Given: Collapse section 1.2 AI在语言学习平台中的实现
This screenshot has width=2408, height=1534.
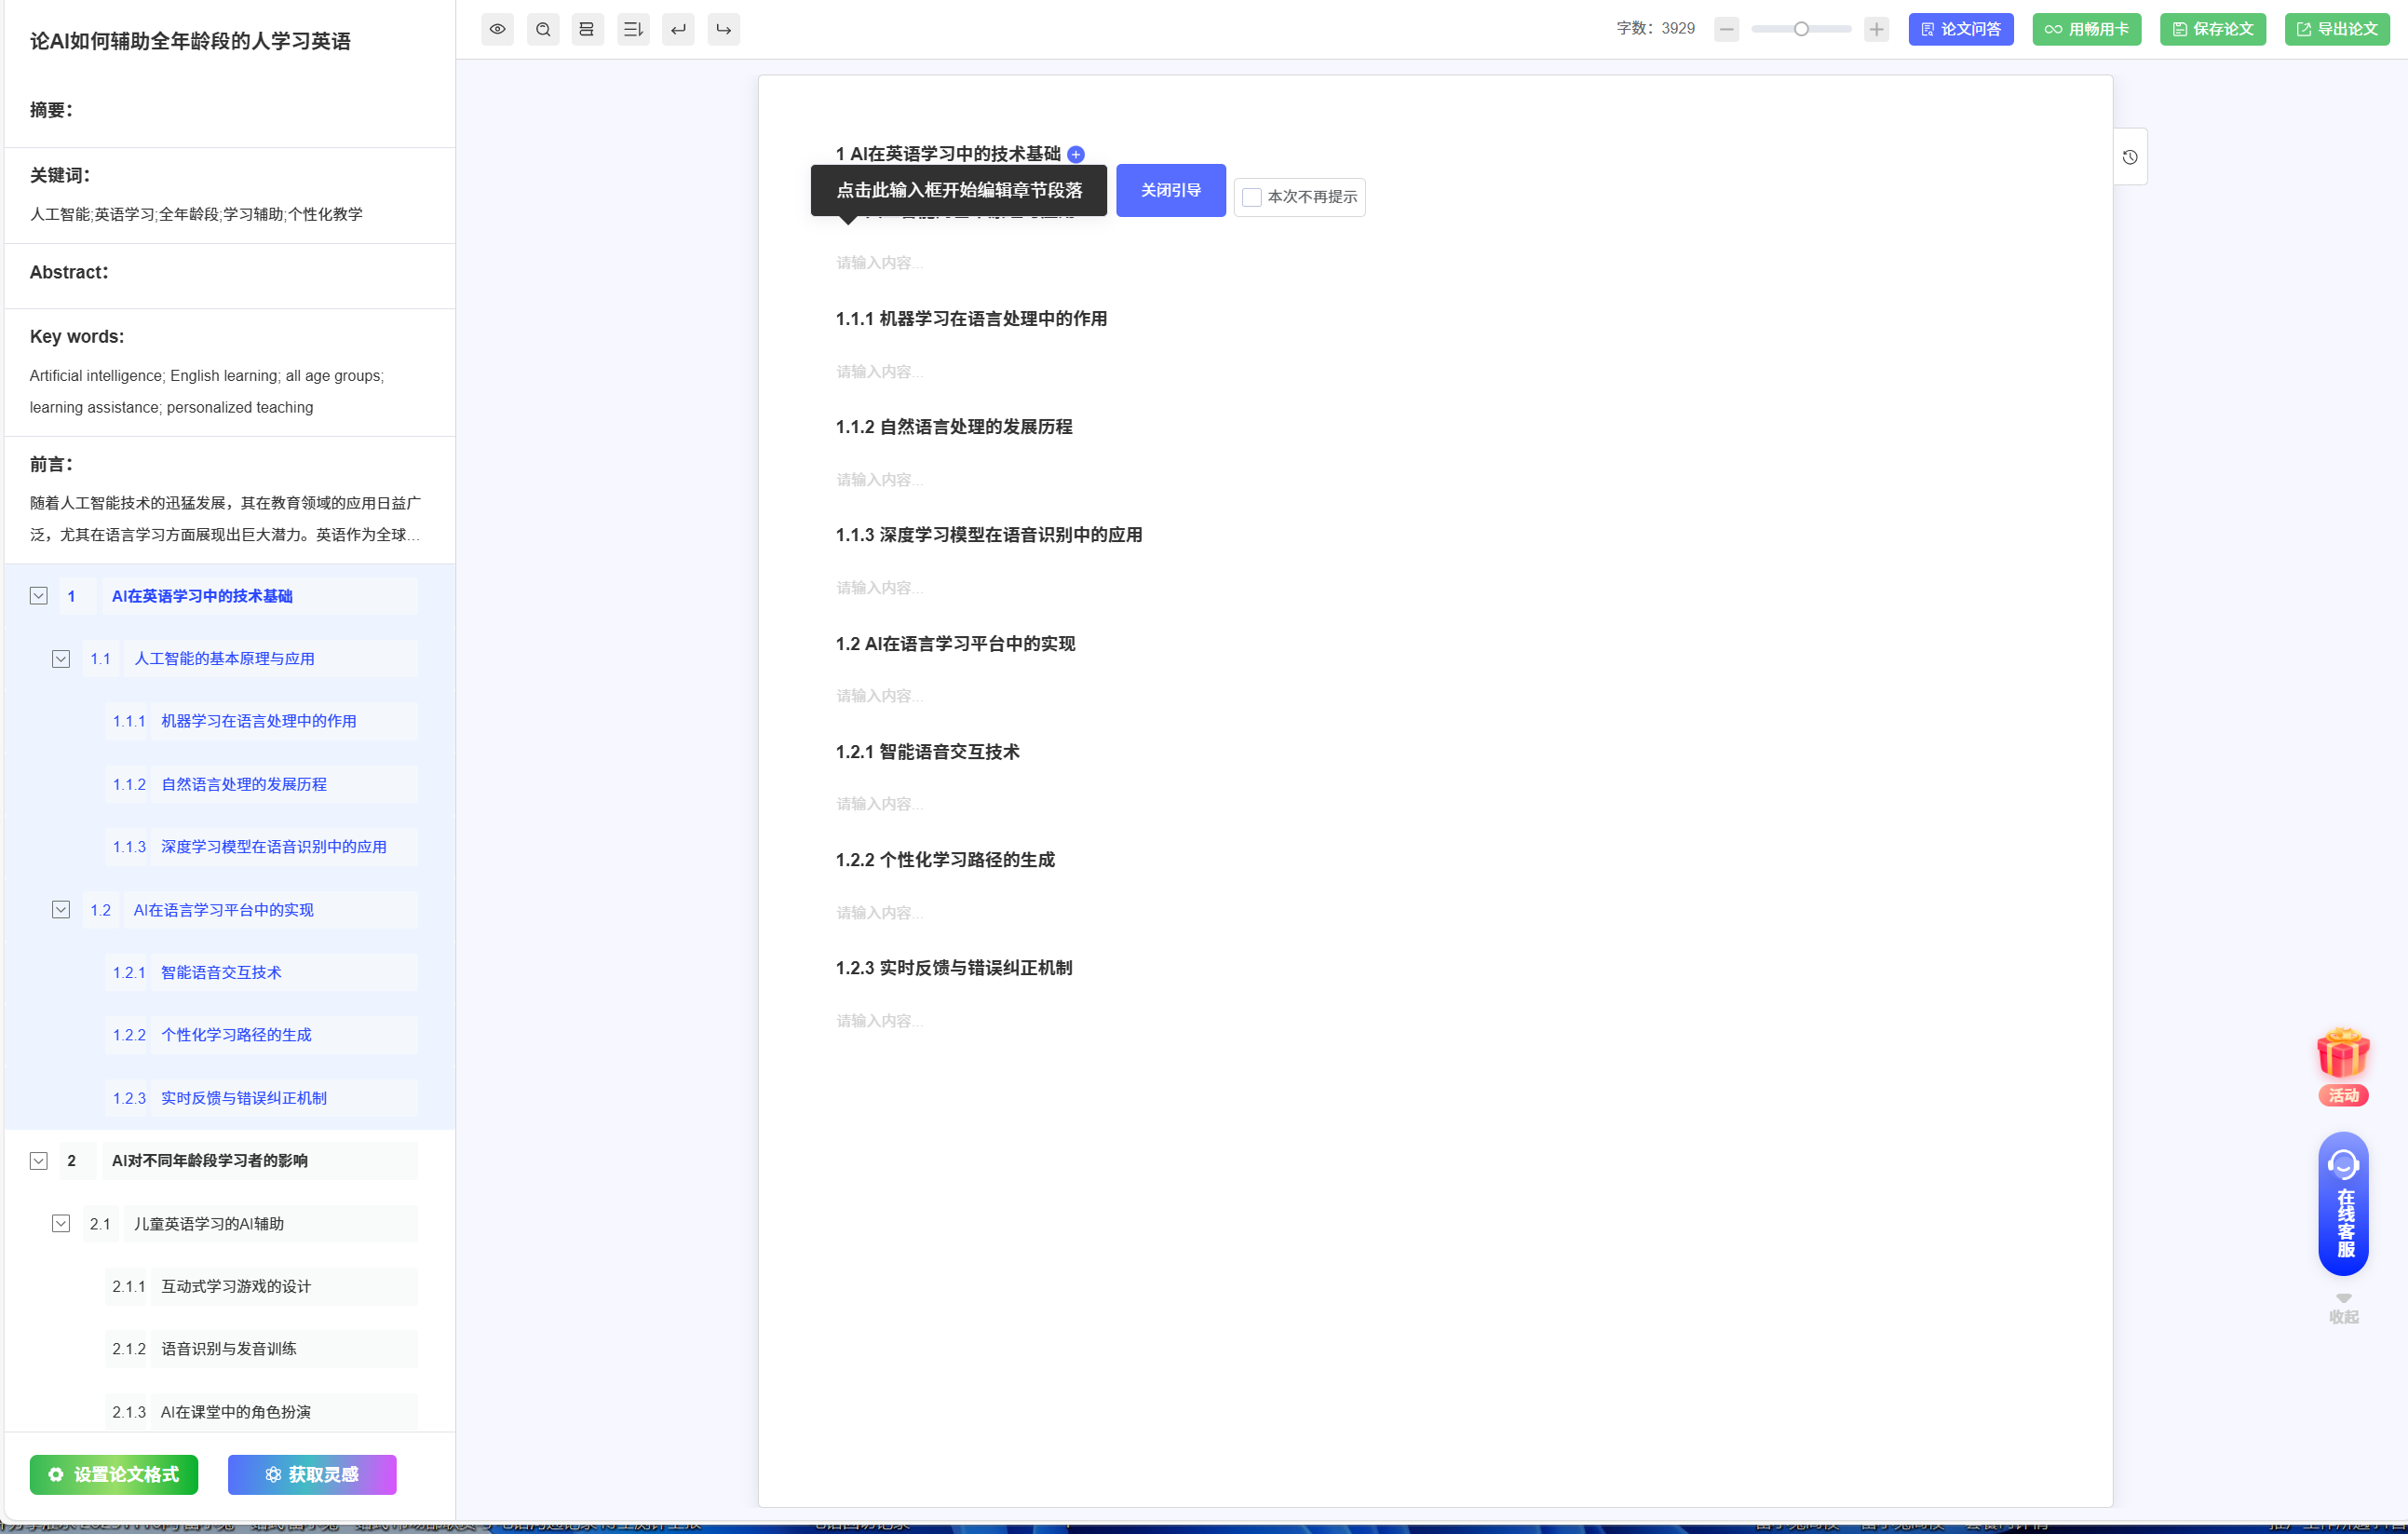Looking at the screenshot, I should click(61, 910).
